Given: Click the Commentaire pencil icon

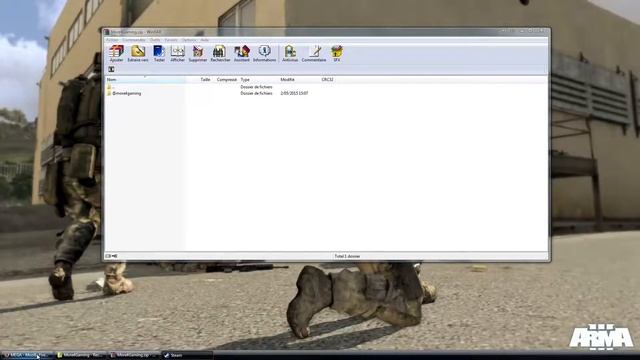Looking at the screenshot, I should tap(314, 53).
